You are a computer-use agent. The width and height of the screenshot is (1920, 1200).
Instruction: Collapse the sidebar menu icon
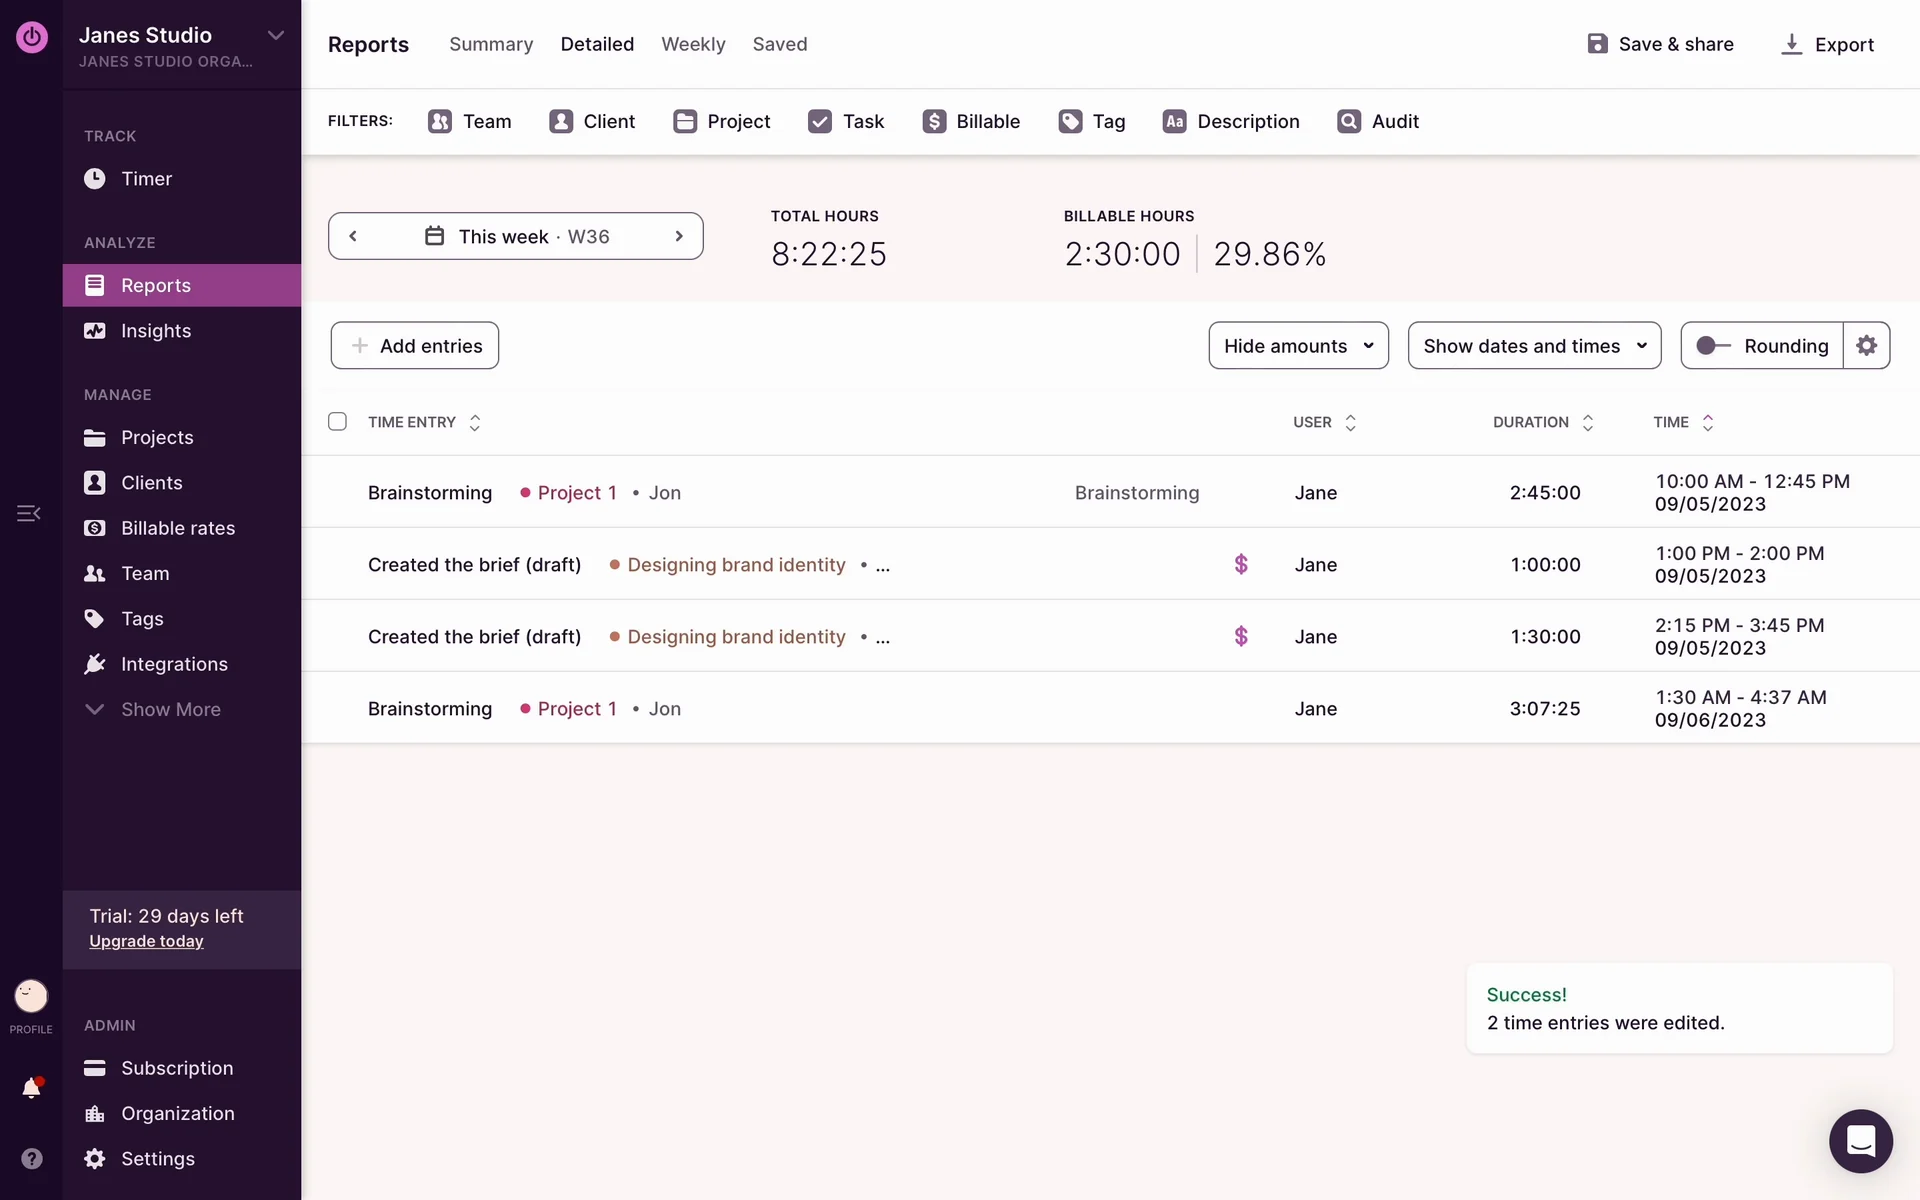click(x=28, y=513)
